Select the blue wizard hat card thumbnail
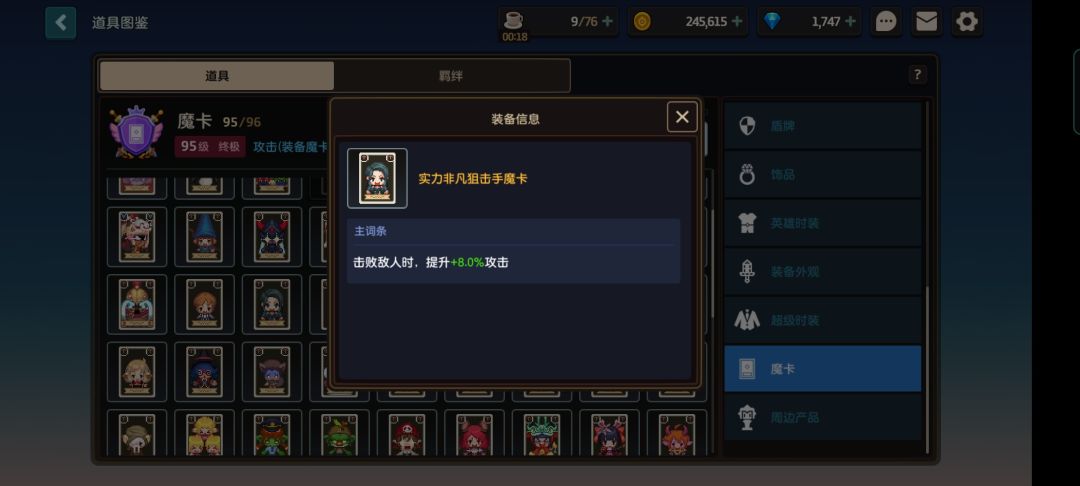 205,236
